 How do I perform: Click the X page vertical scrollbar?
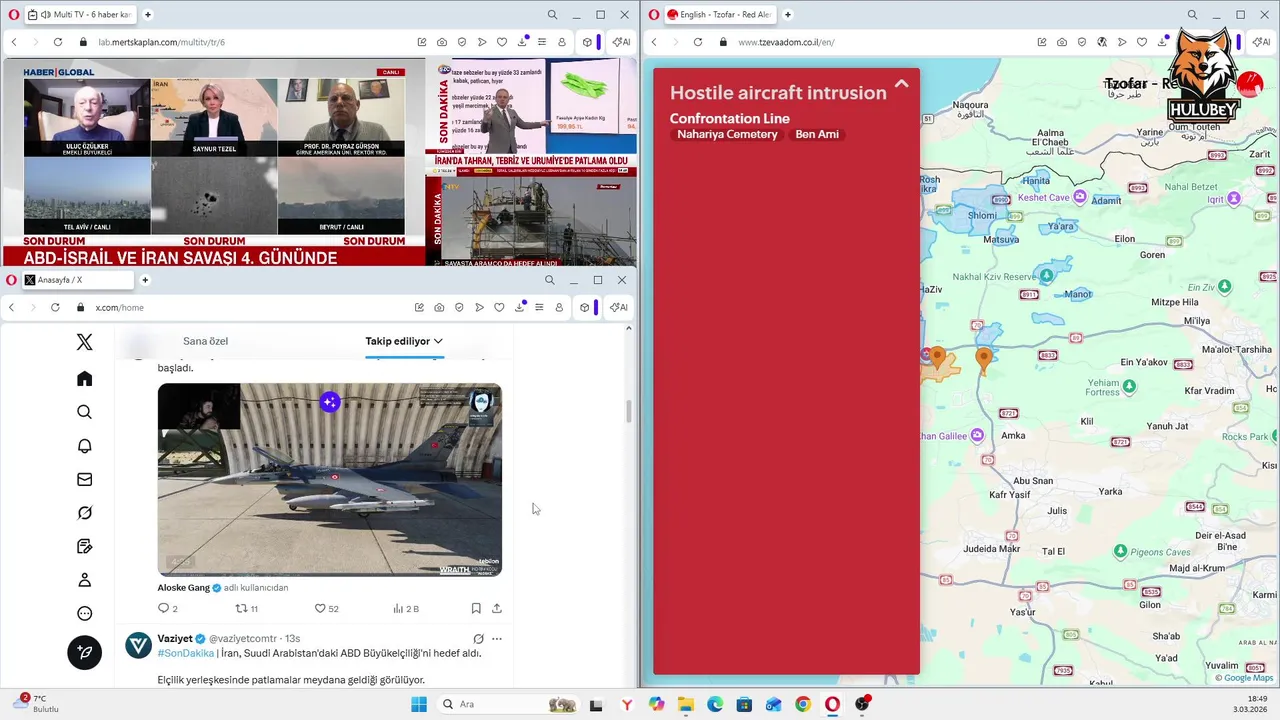pos(628,411)
